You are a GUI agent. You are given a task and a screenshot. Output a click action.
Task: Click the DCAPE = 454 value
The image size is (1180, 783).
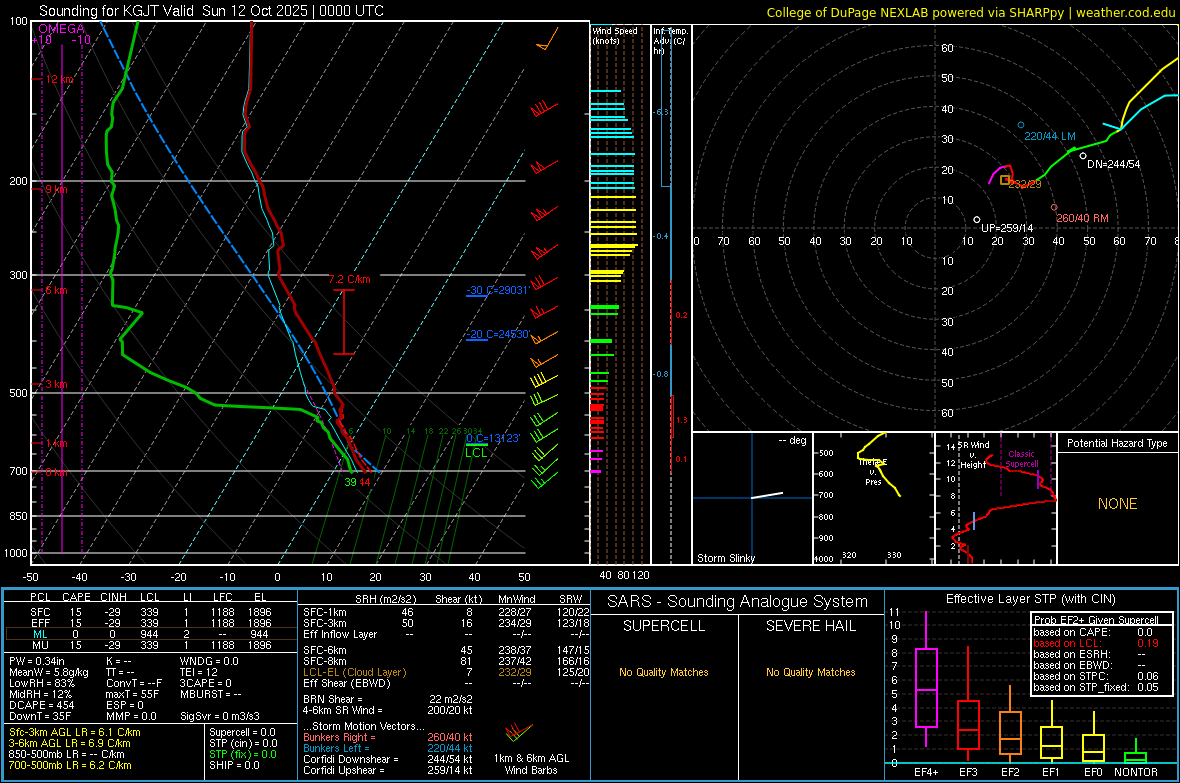click(41, 705)
